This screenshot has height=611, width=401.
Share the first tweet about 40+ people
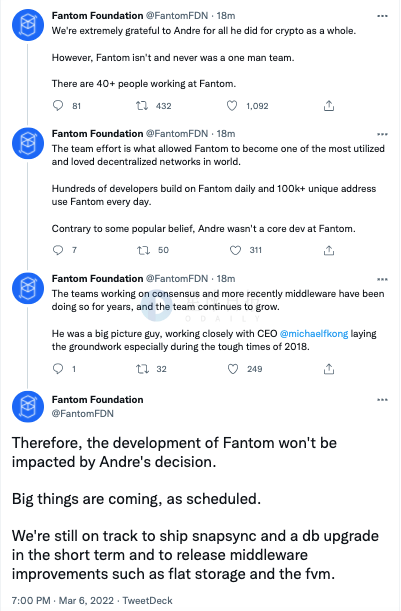pyautogui.click(x=329, y=106)
